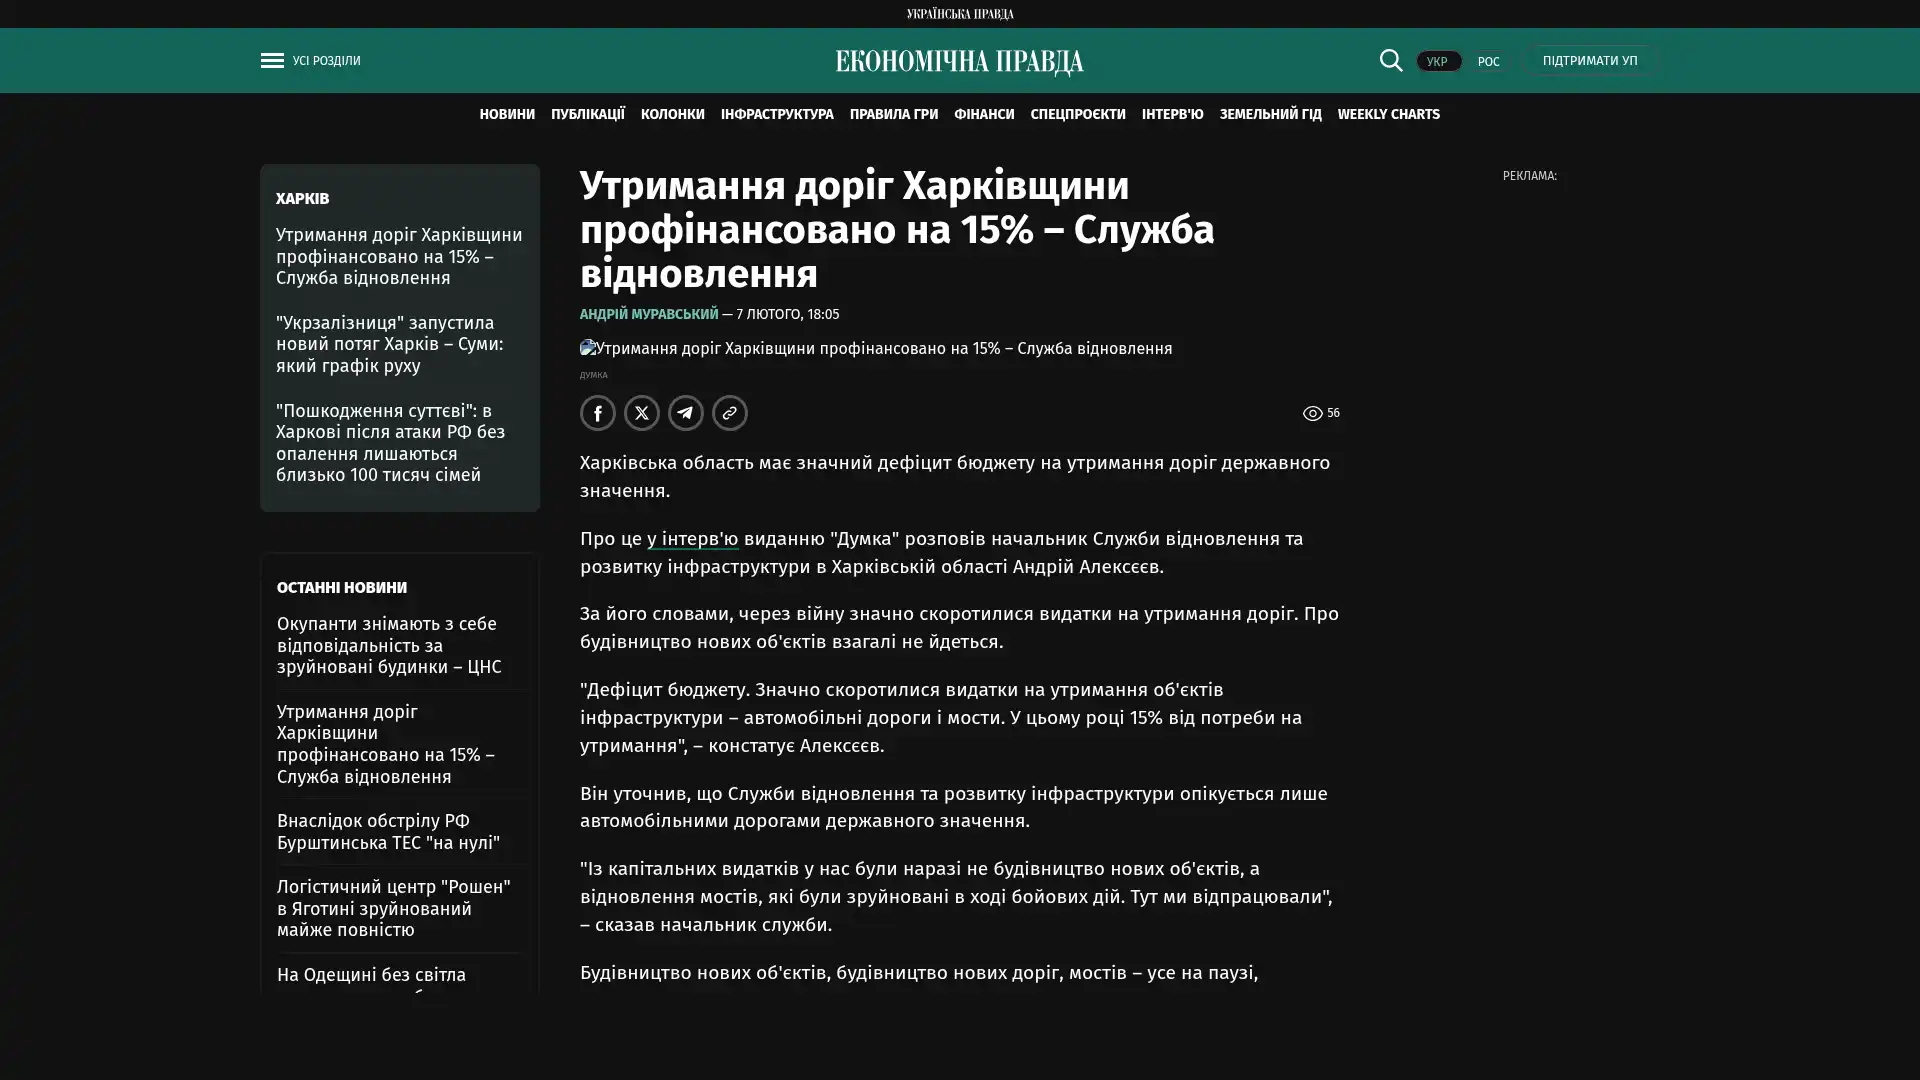This screenshot has width=1920, height=1080.
Task: Click the Економічна правда header logo
Action: [959, 62]
